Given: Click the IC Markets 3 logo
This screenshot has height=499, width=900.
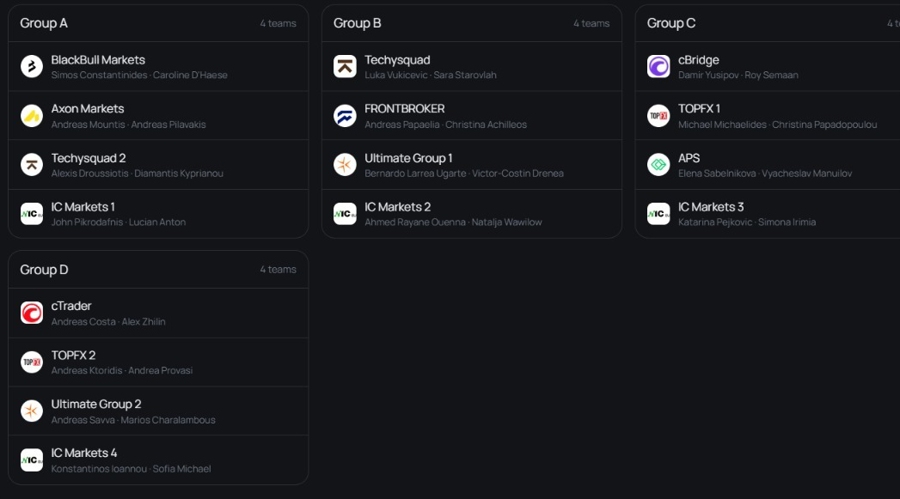Looking at the screenshot, I should click(658, 214).
